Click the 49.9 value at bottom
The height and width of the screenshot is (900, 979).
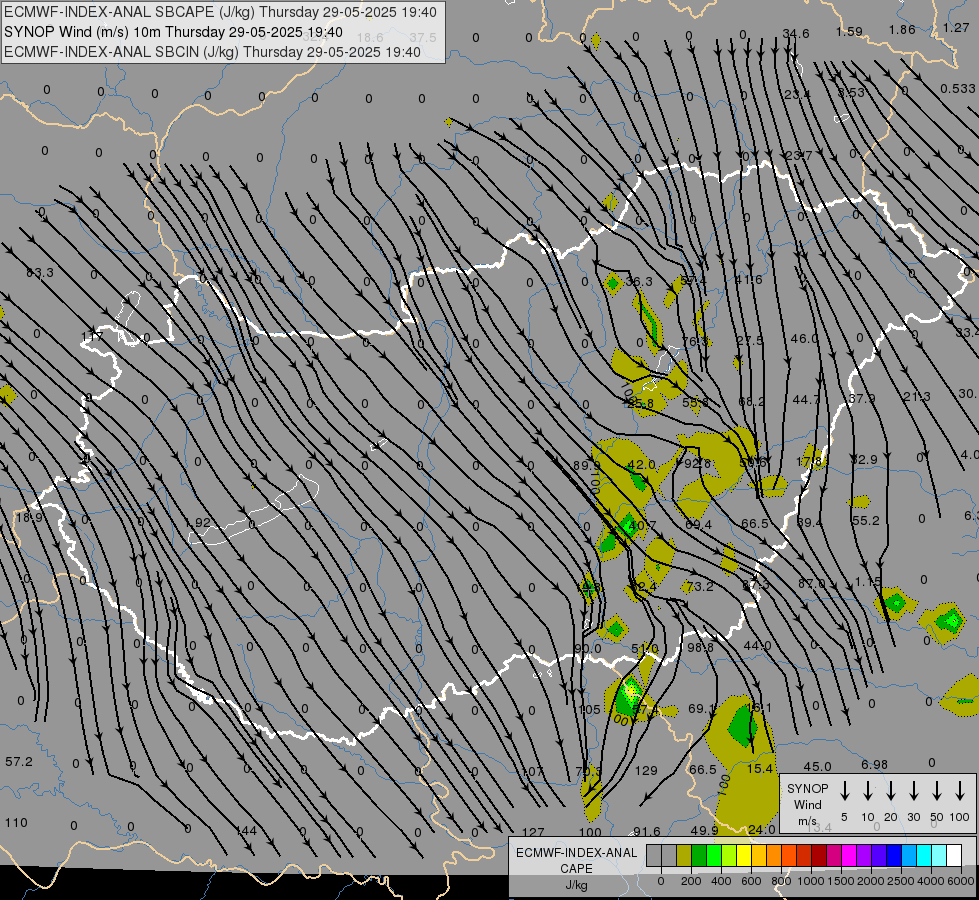704,830
